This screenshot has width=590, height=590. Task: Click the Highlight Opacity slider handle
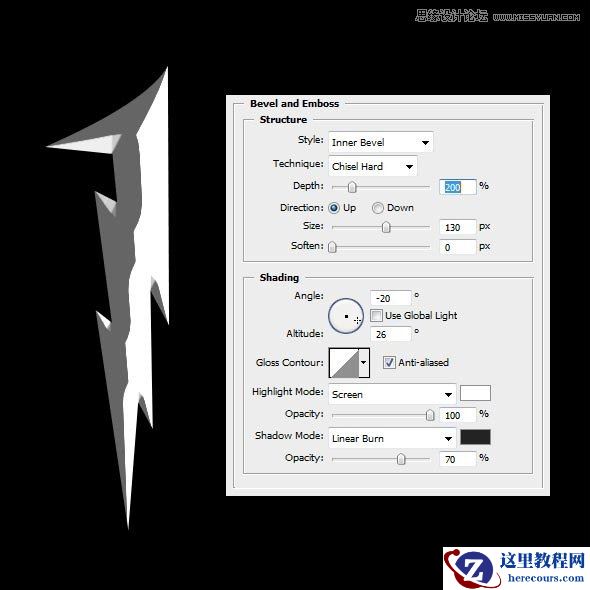[x=430, y=415]
